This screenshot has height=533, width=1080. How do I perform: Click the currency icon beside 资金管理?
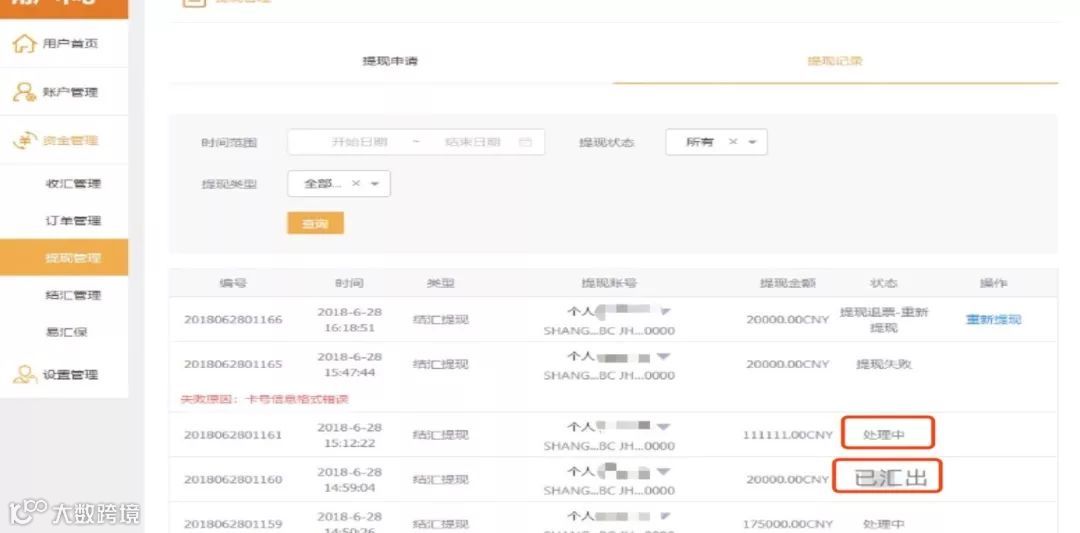coord(25,140)
